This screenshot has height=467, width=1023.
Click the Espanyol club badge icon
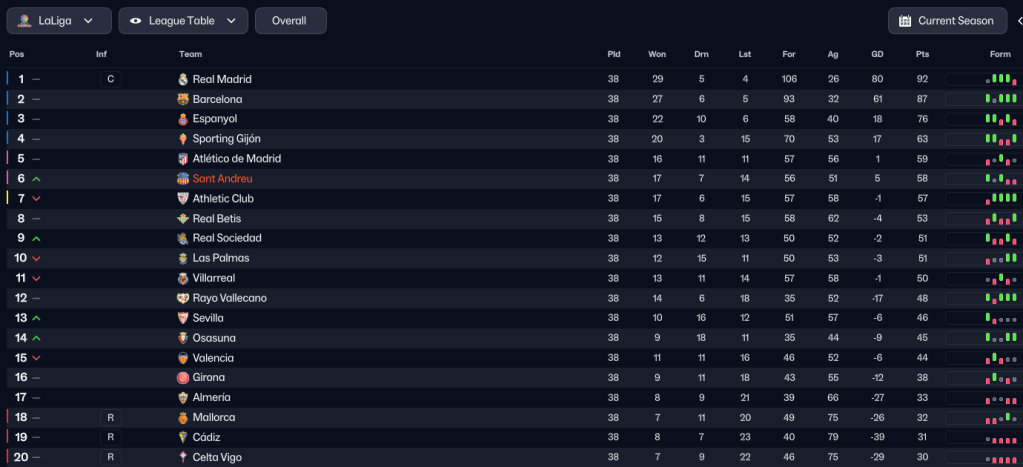[183, 119]
